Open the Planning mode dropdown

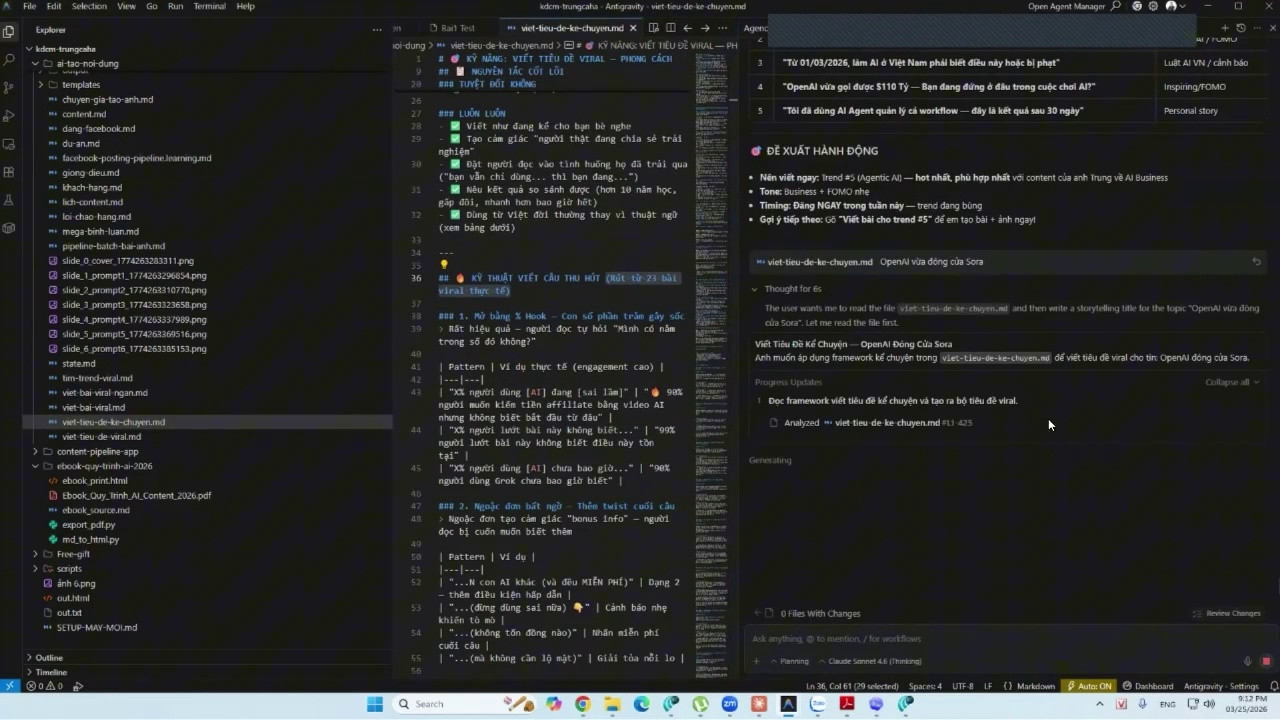tap(788, 661)
